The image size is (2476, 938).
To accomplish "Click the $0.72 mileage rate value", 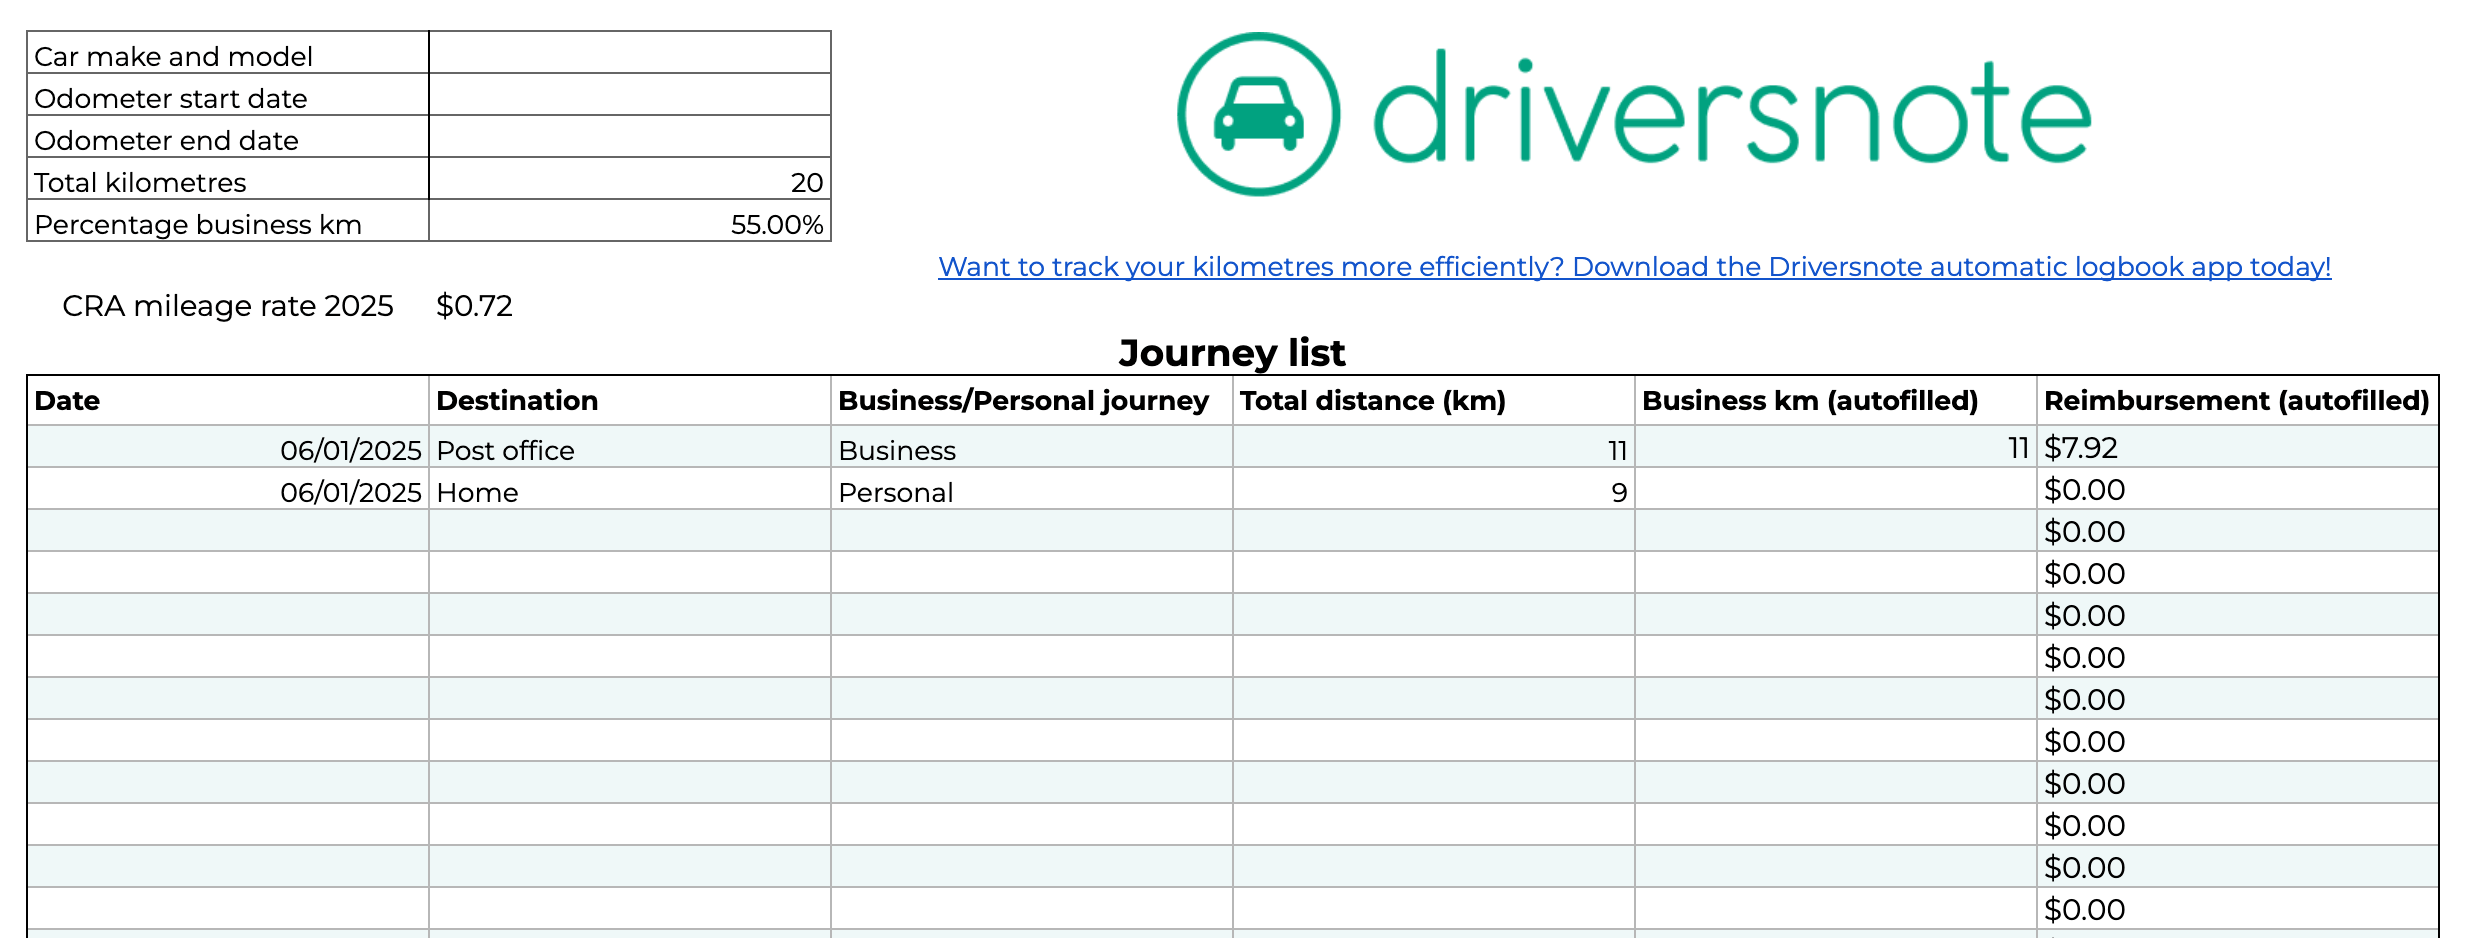I will pyautogui.click(x=474, y=306).
